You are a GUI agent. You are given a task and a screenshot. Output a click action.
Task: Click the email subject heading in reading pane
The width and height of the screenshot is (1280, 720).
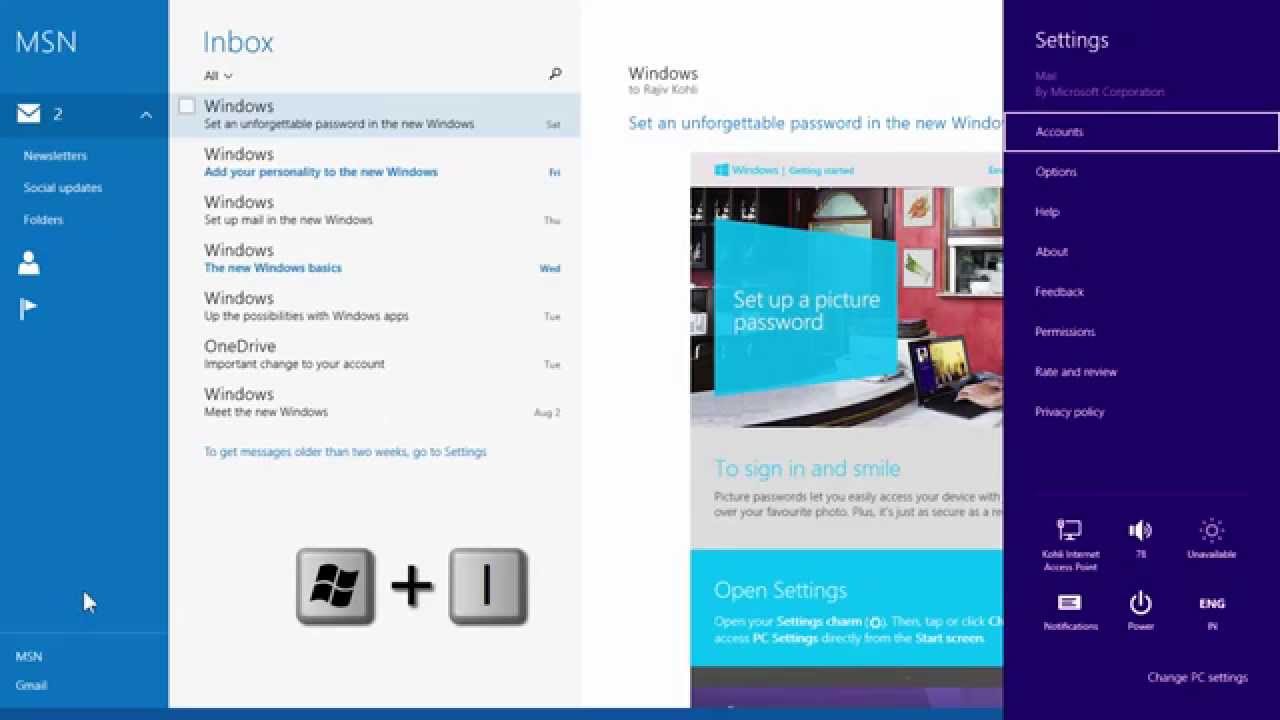(x=815, y=123)
